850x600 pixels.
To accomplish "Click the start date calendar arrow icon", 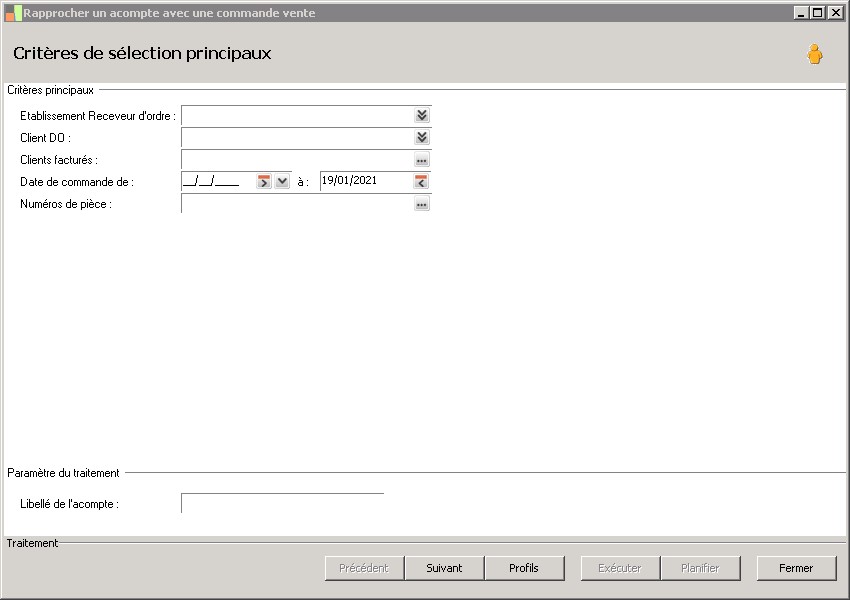I will 263,182.
